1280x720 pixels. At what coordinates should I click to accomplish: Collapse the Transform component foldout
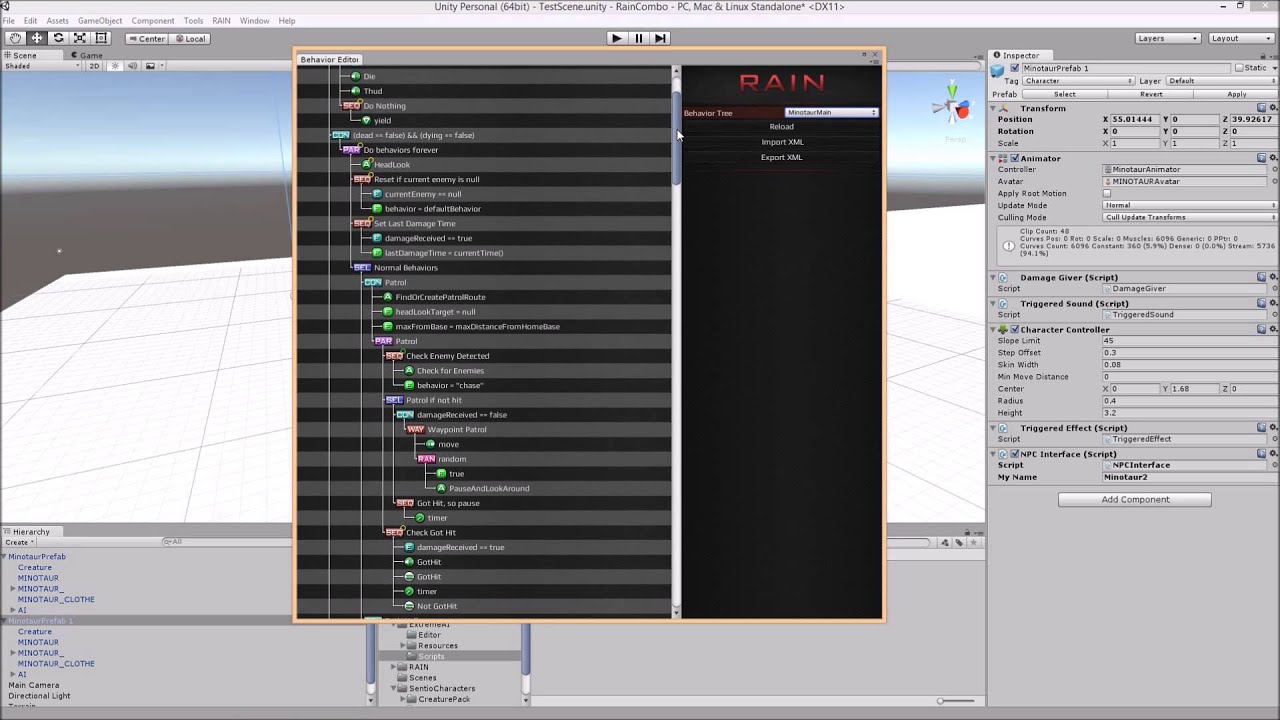tap(994, 108)
